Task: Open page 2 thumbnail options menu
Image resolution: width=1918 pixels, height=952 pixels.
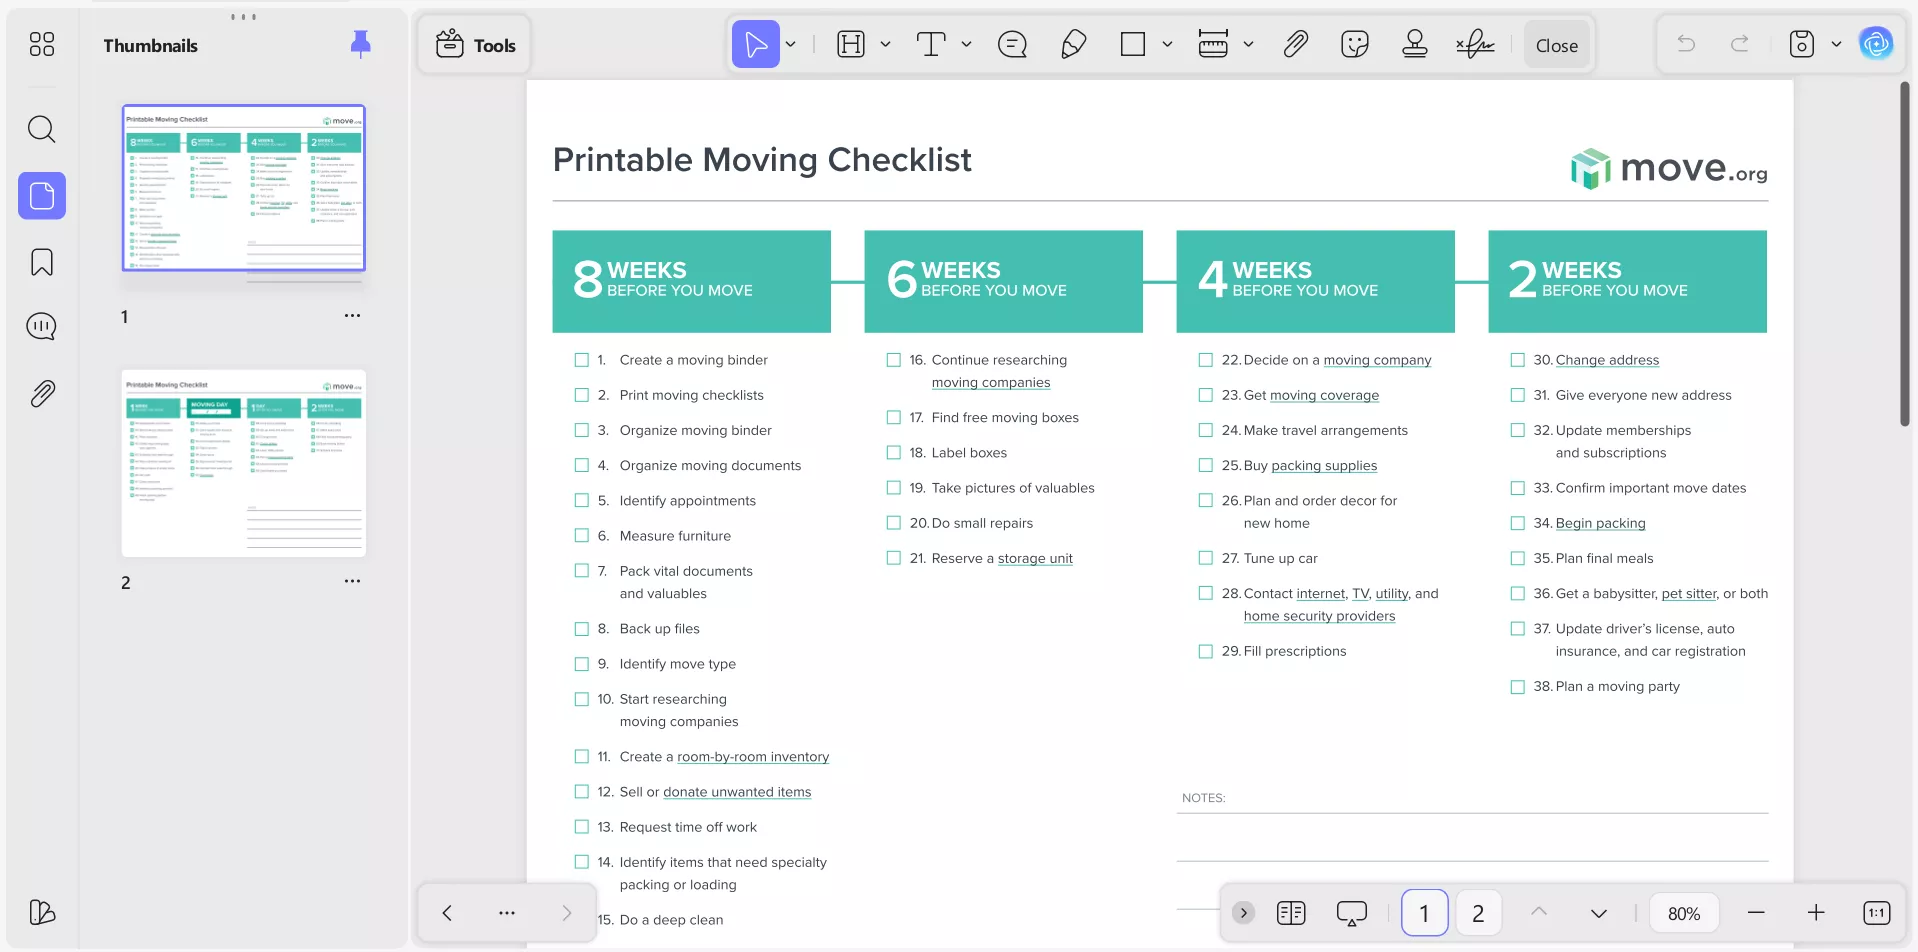Action: [352, 581]
